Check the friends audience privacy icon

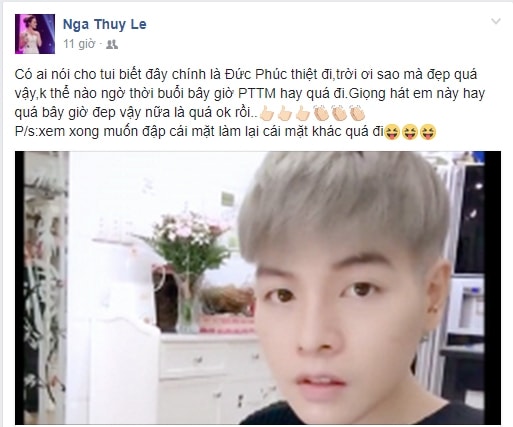click(112, 44)
